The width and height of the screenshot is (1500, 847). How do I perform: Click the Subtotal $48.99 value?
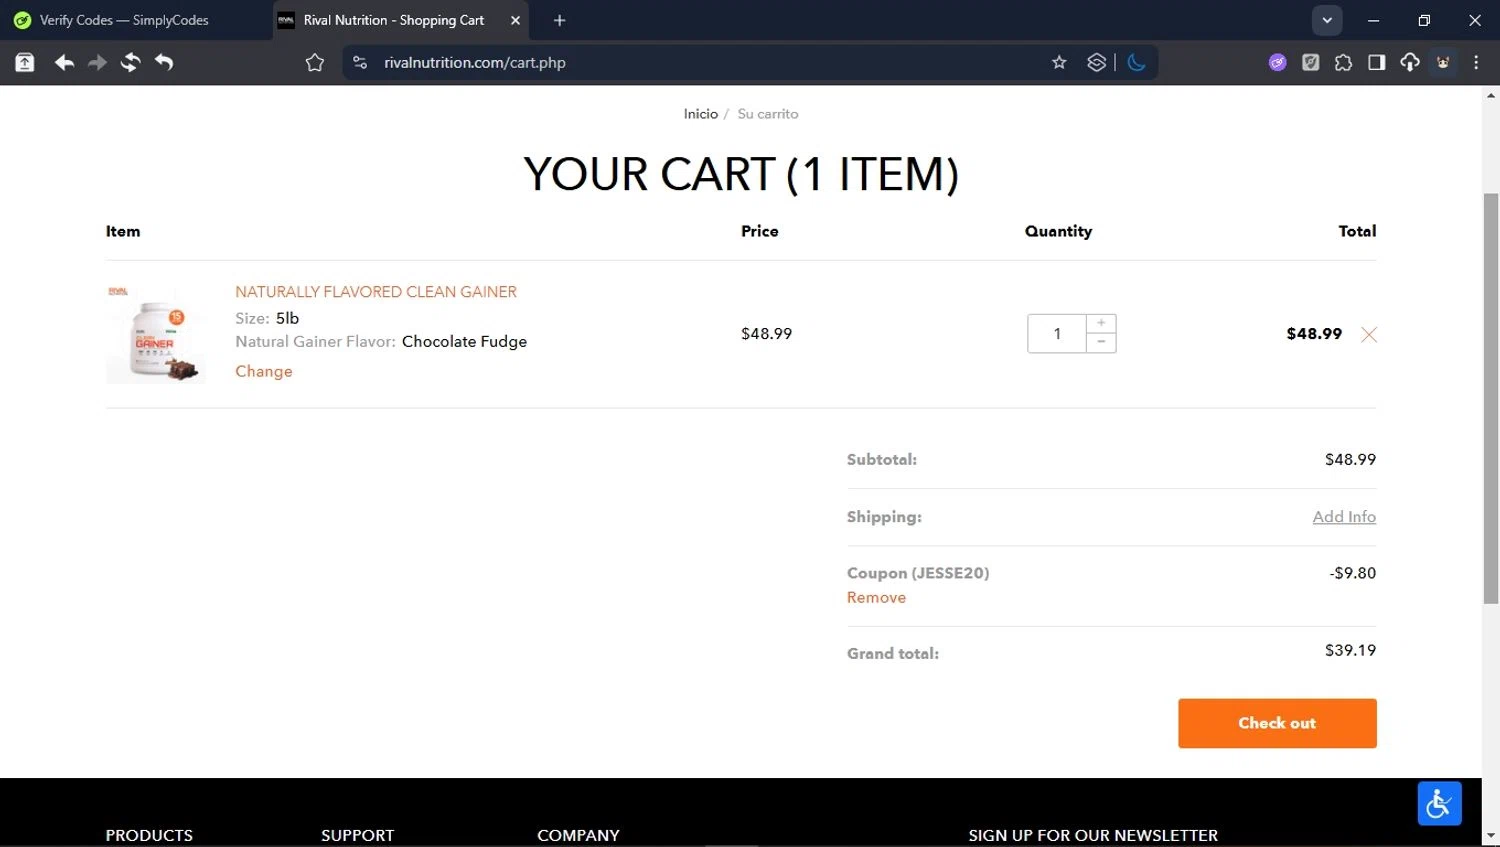tap(1350, 460)
